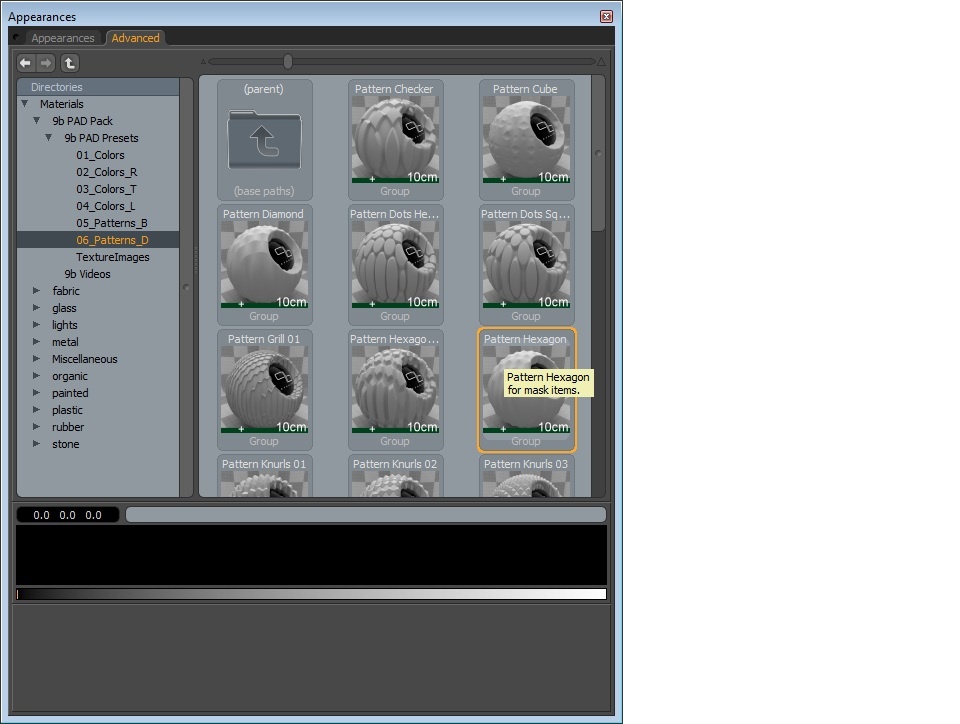Click the small dot left of Appearances tab

point(16,37)
